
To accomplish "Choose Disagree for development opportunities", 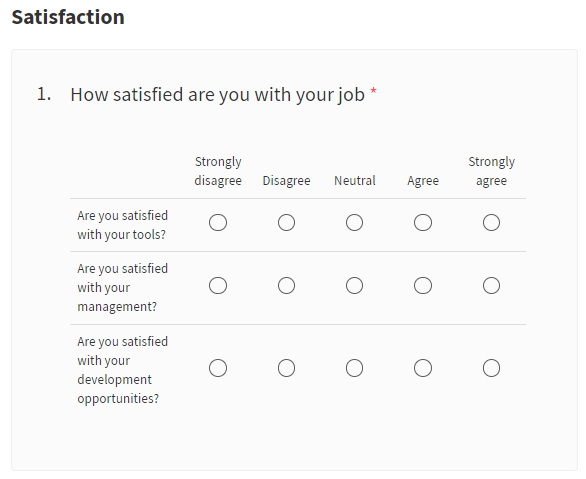I will click(x=286, y=368).
